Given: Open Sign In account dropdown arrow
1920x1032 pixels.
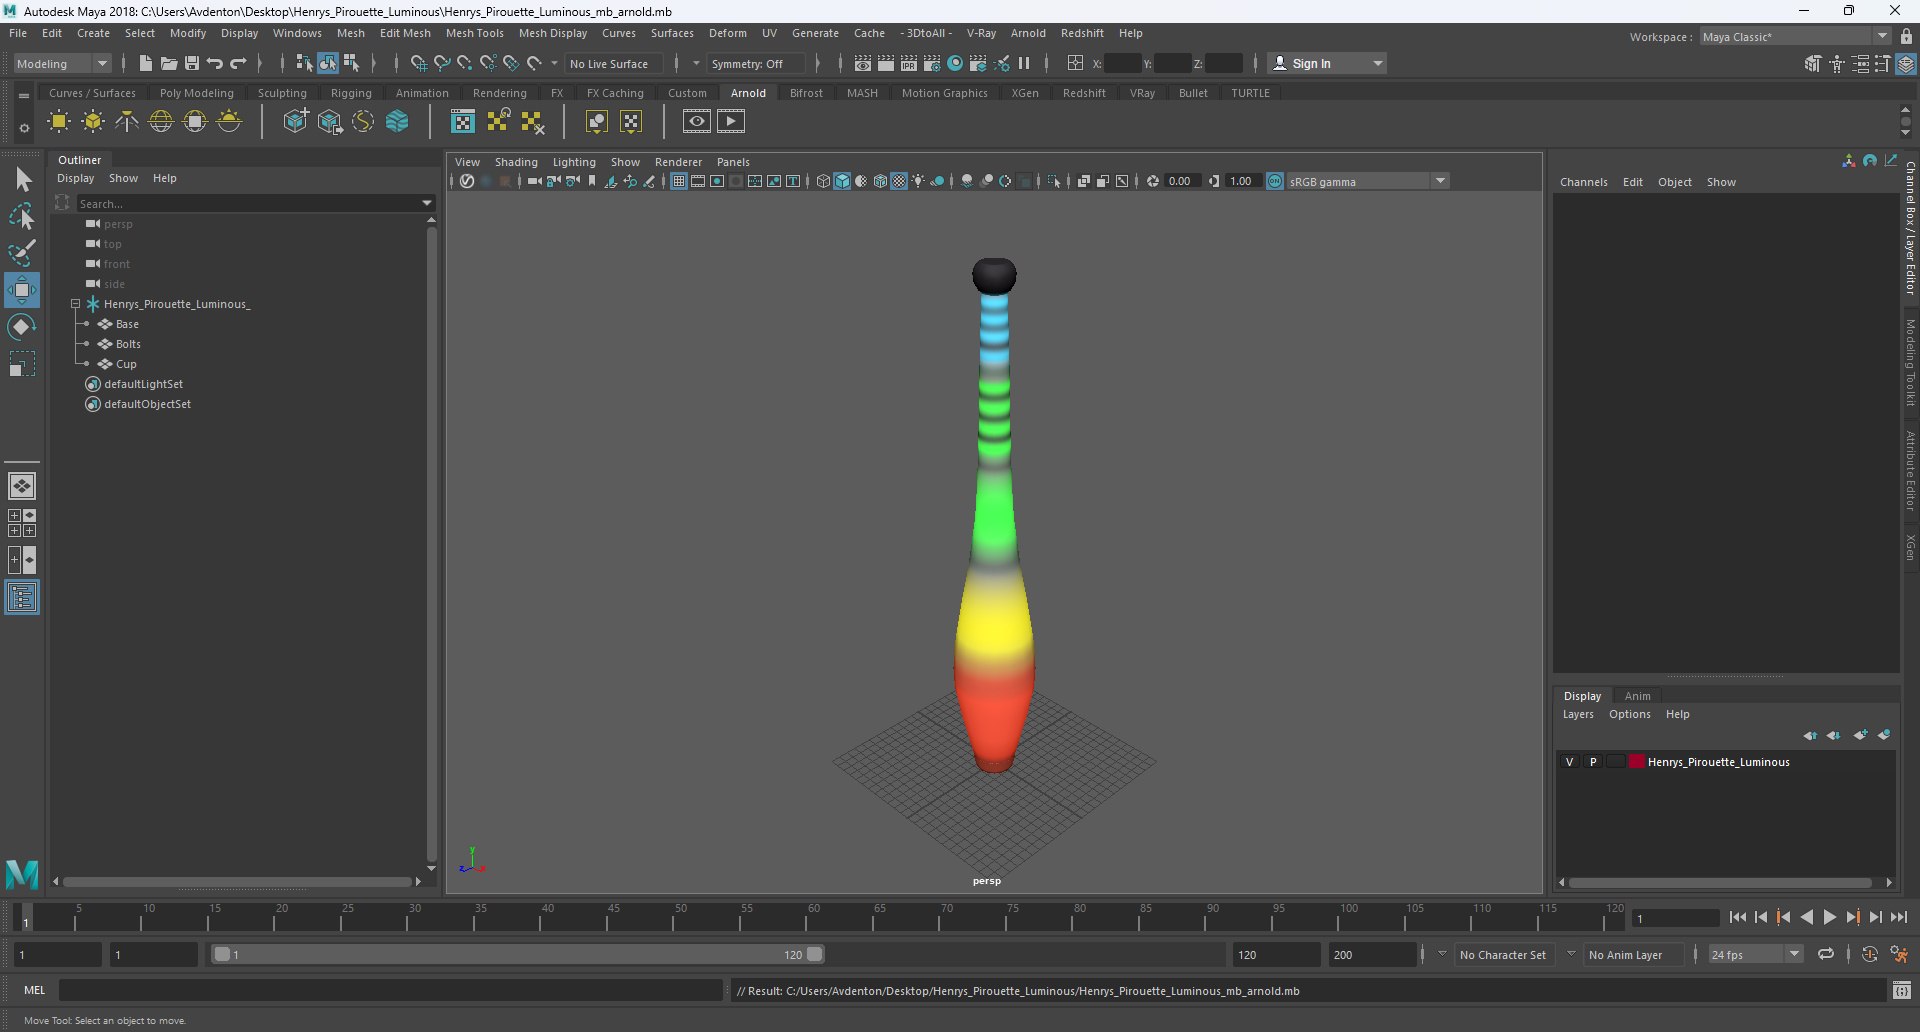Looking at the screenshot, I should [1378, 63].
